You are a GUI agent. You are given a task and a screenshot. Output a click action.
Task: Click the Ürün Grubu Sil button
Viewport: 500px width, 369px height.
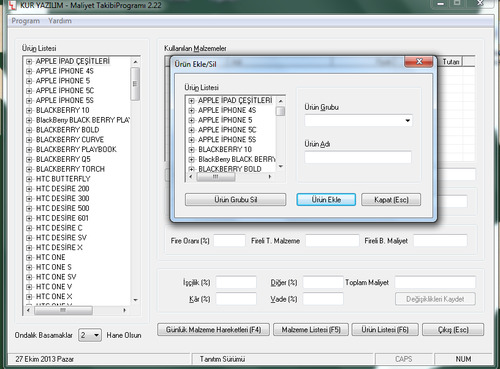point(235,200)
